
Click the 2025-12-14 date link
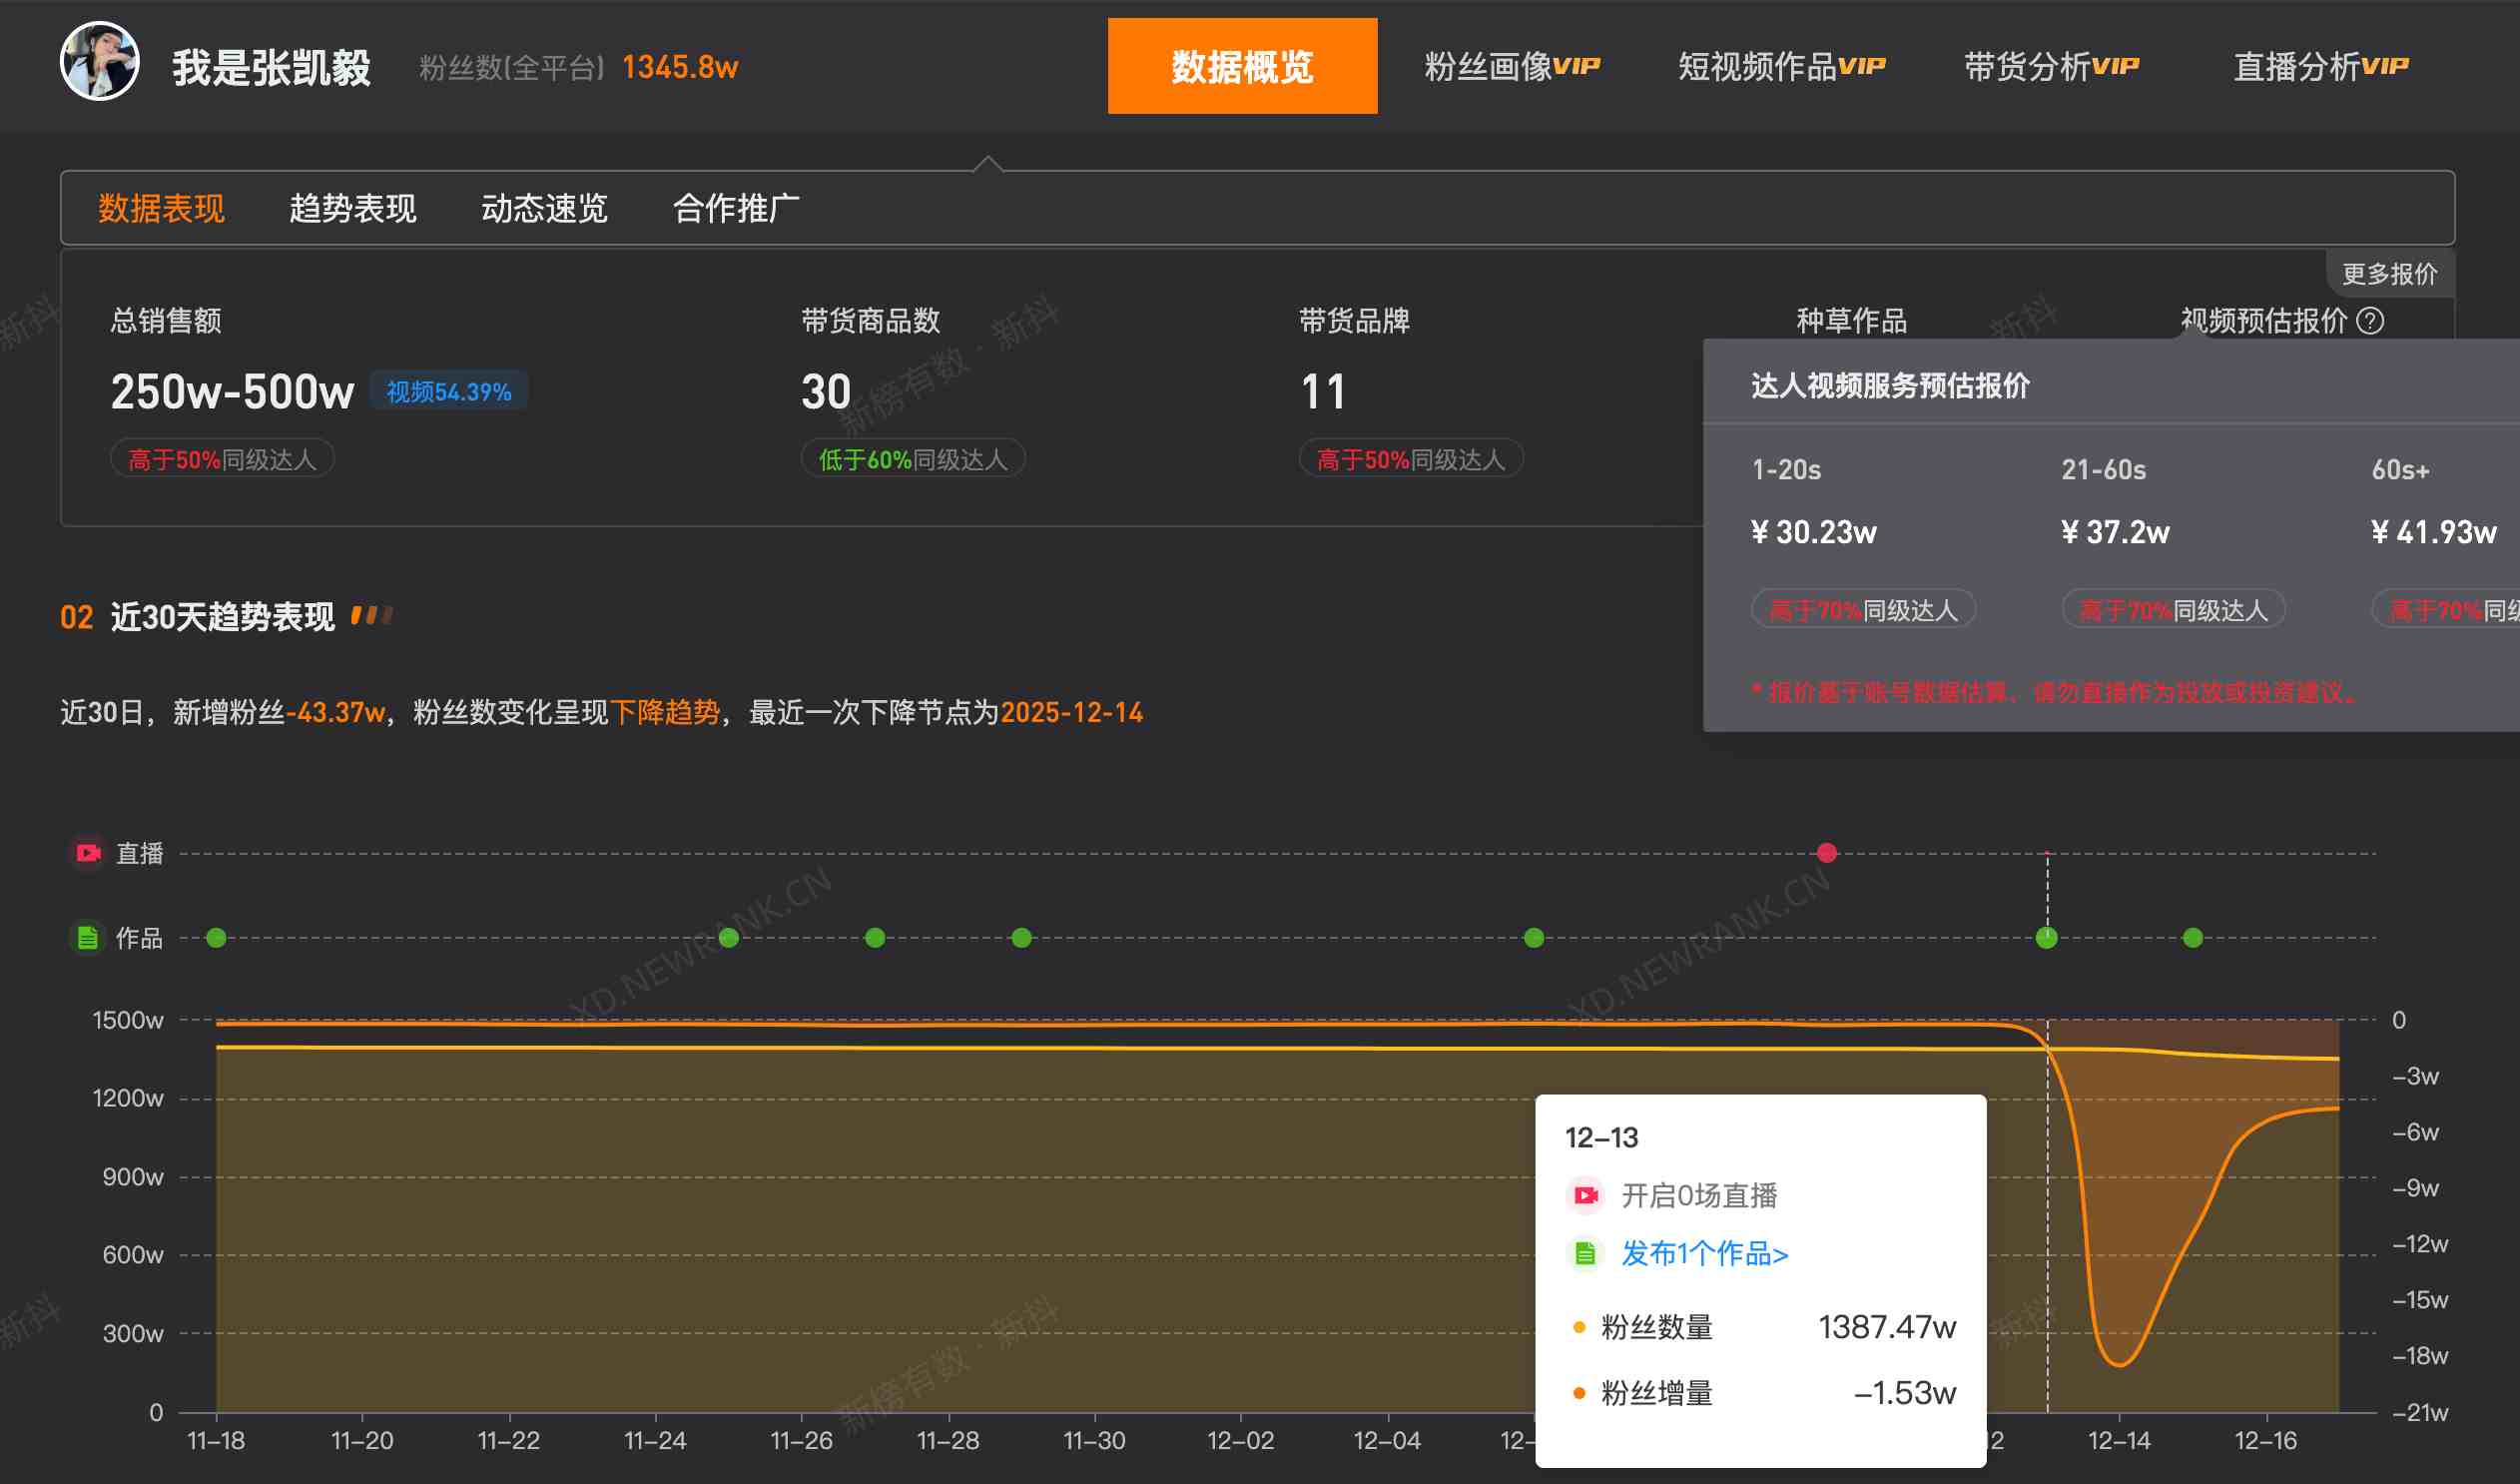tap(1072, 713)
